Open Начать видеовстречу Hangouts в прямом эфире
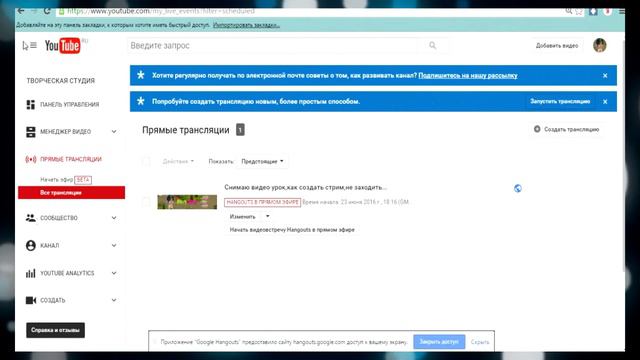The width and height of the screenshot is (640, 360). click(292, 230)
